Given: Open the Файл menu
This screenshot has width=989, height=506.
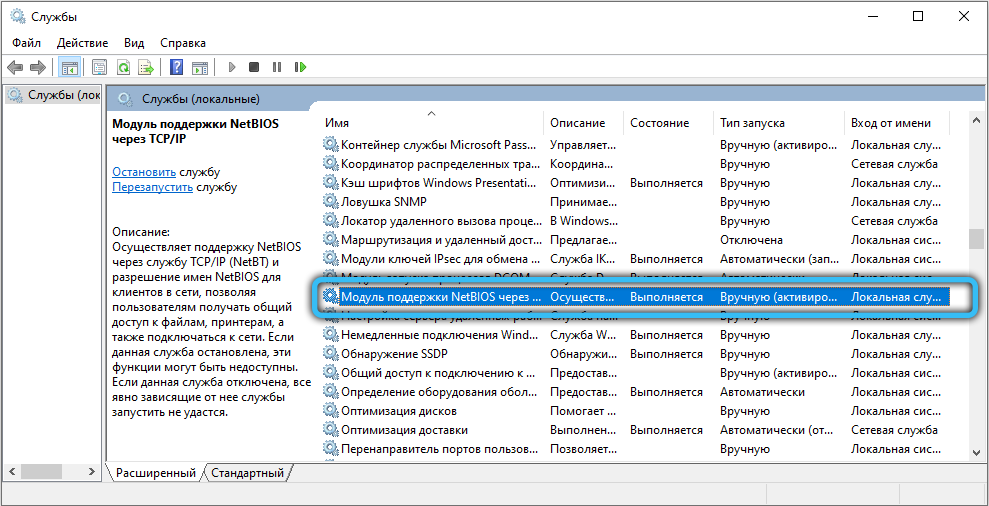Looking at the screenshot, I should tap(27, 43).
